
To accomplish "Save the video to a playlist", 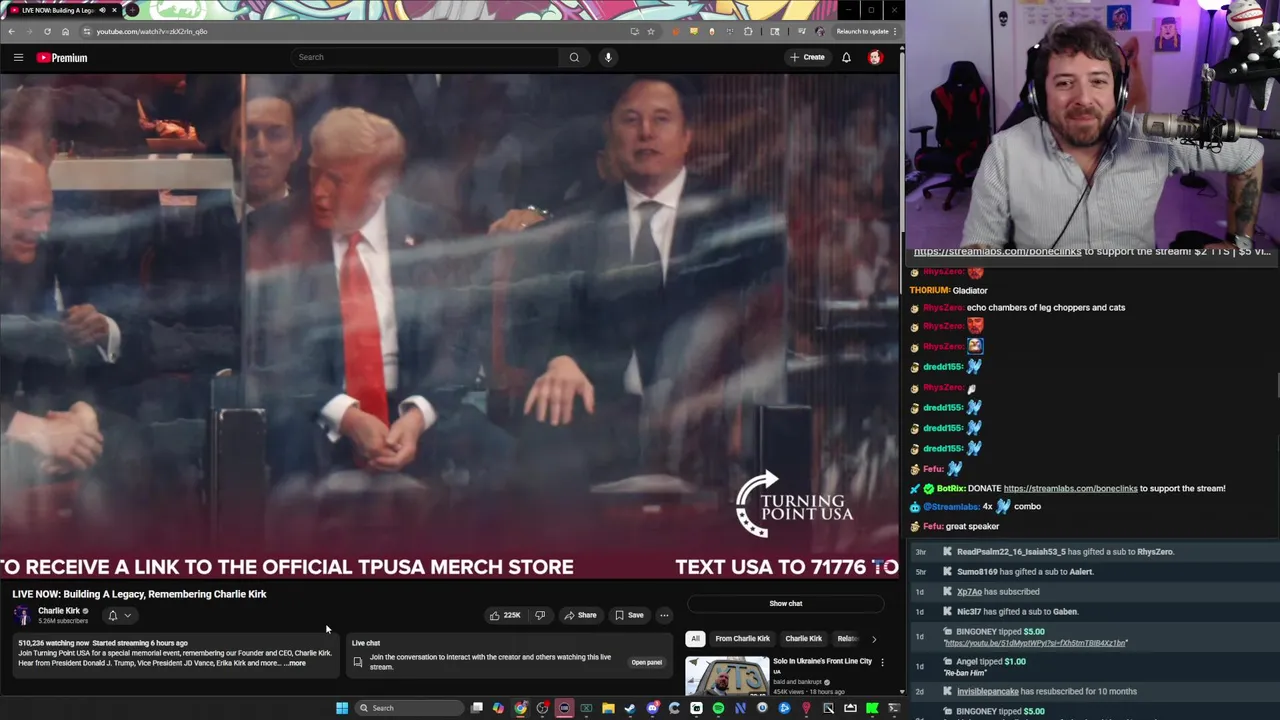I will click(629, 615).
